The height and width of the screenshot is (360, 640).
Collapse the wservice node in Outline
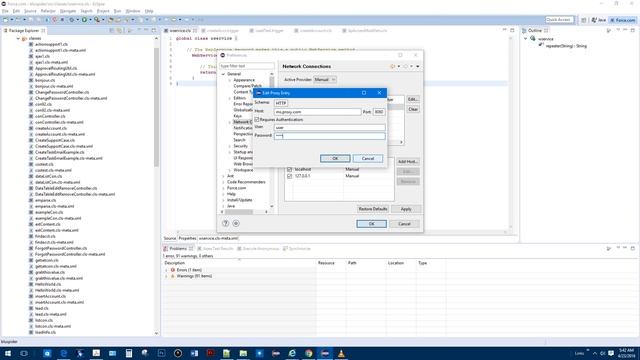coord(526,39)
